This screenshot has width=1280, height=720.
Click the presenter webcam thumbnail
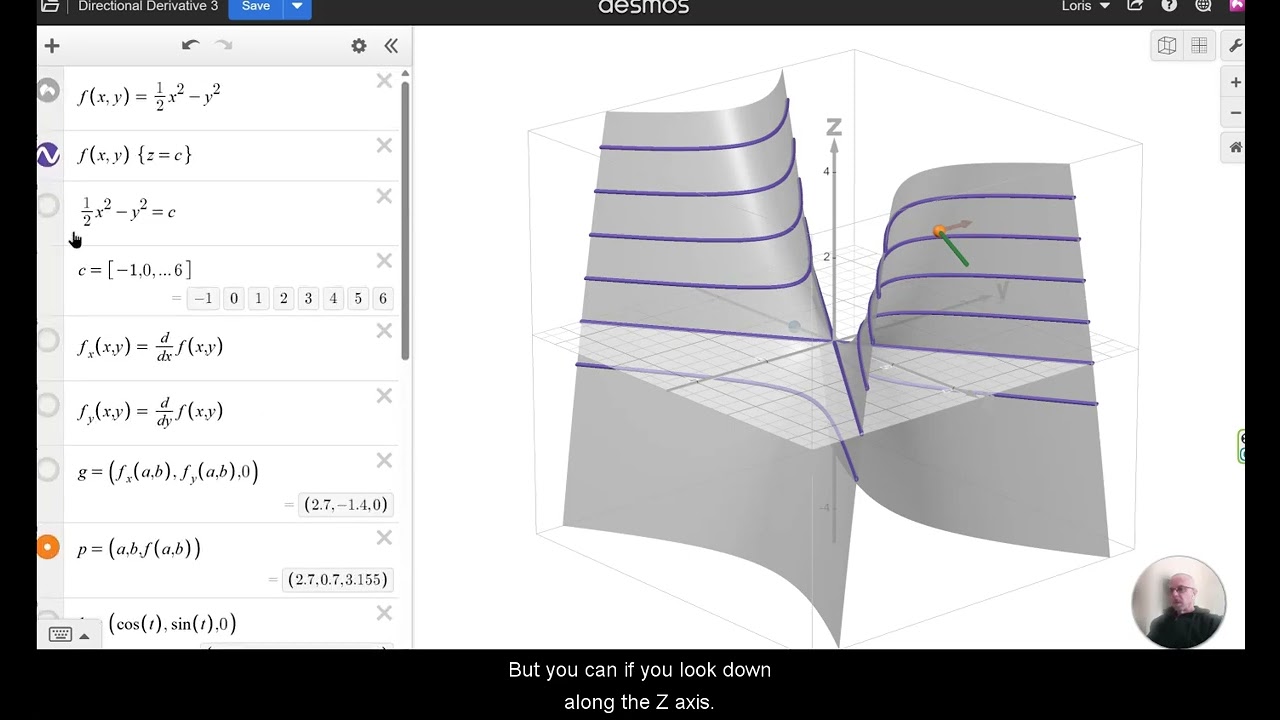(1179, 602)
